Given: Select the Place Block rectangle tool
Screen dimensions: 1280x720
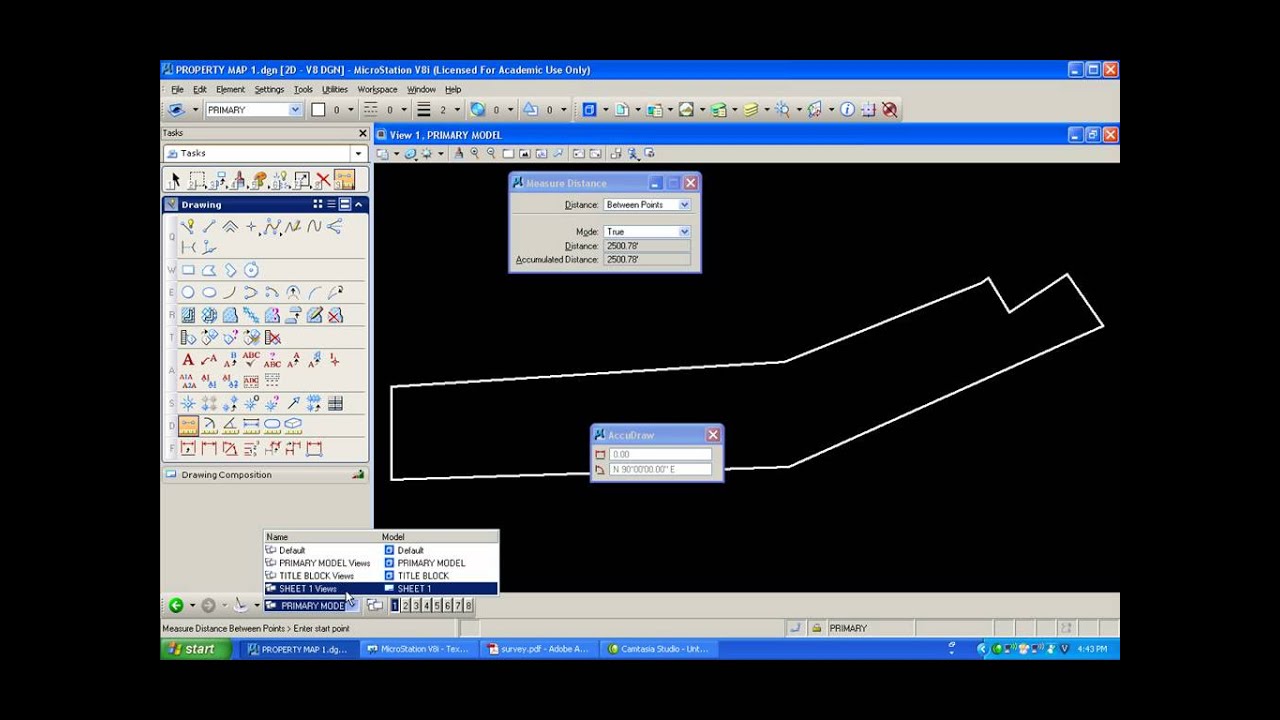Looking at the screenshot, I should pos(188,270).
